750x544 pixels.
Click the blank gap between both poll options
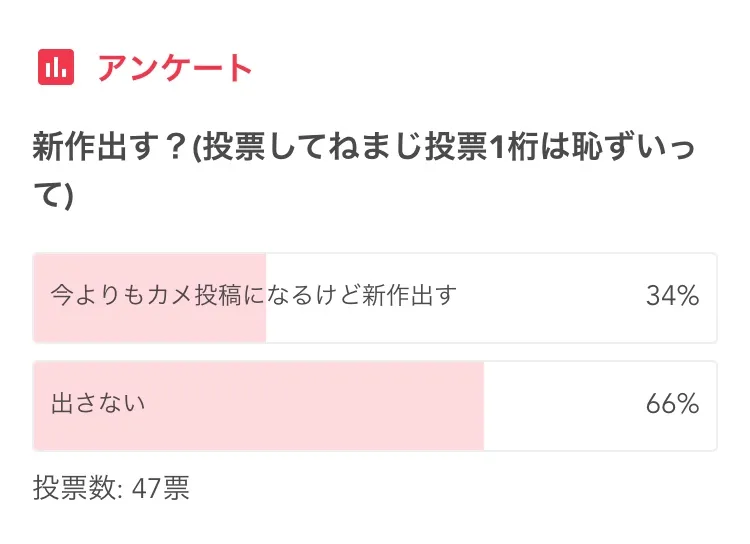point(375,352)
